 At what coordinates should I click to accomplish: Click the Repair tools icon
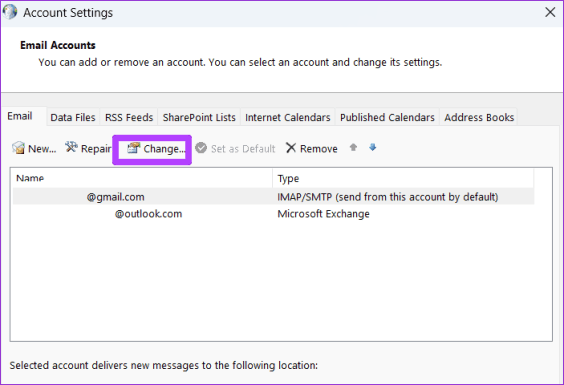click(71, 147)
